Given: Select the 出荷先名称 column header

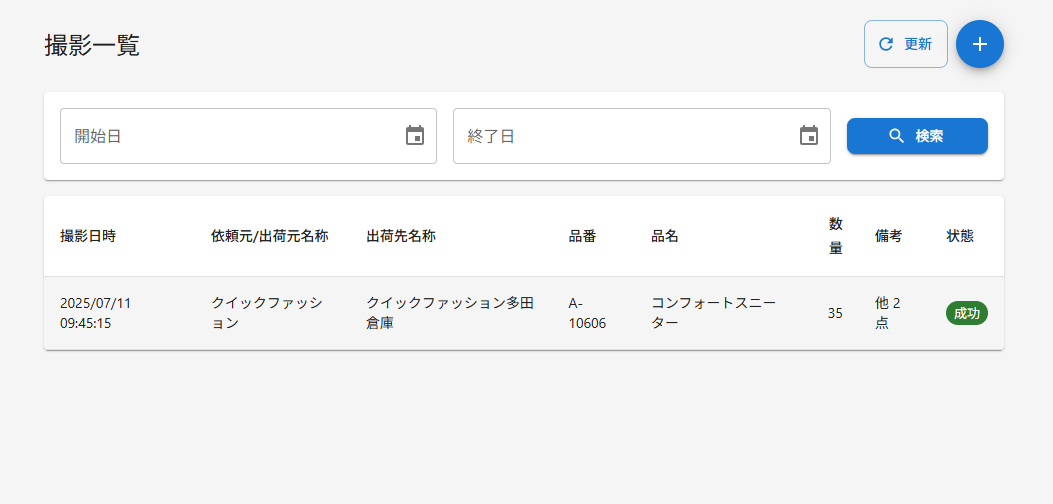Looking at the screenshot, I should coord(401,237).
